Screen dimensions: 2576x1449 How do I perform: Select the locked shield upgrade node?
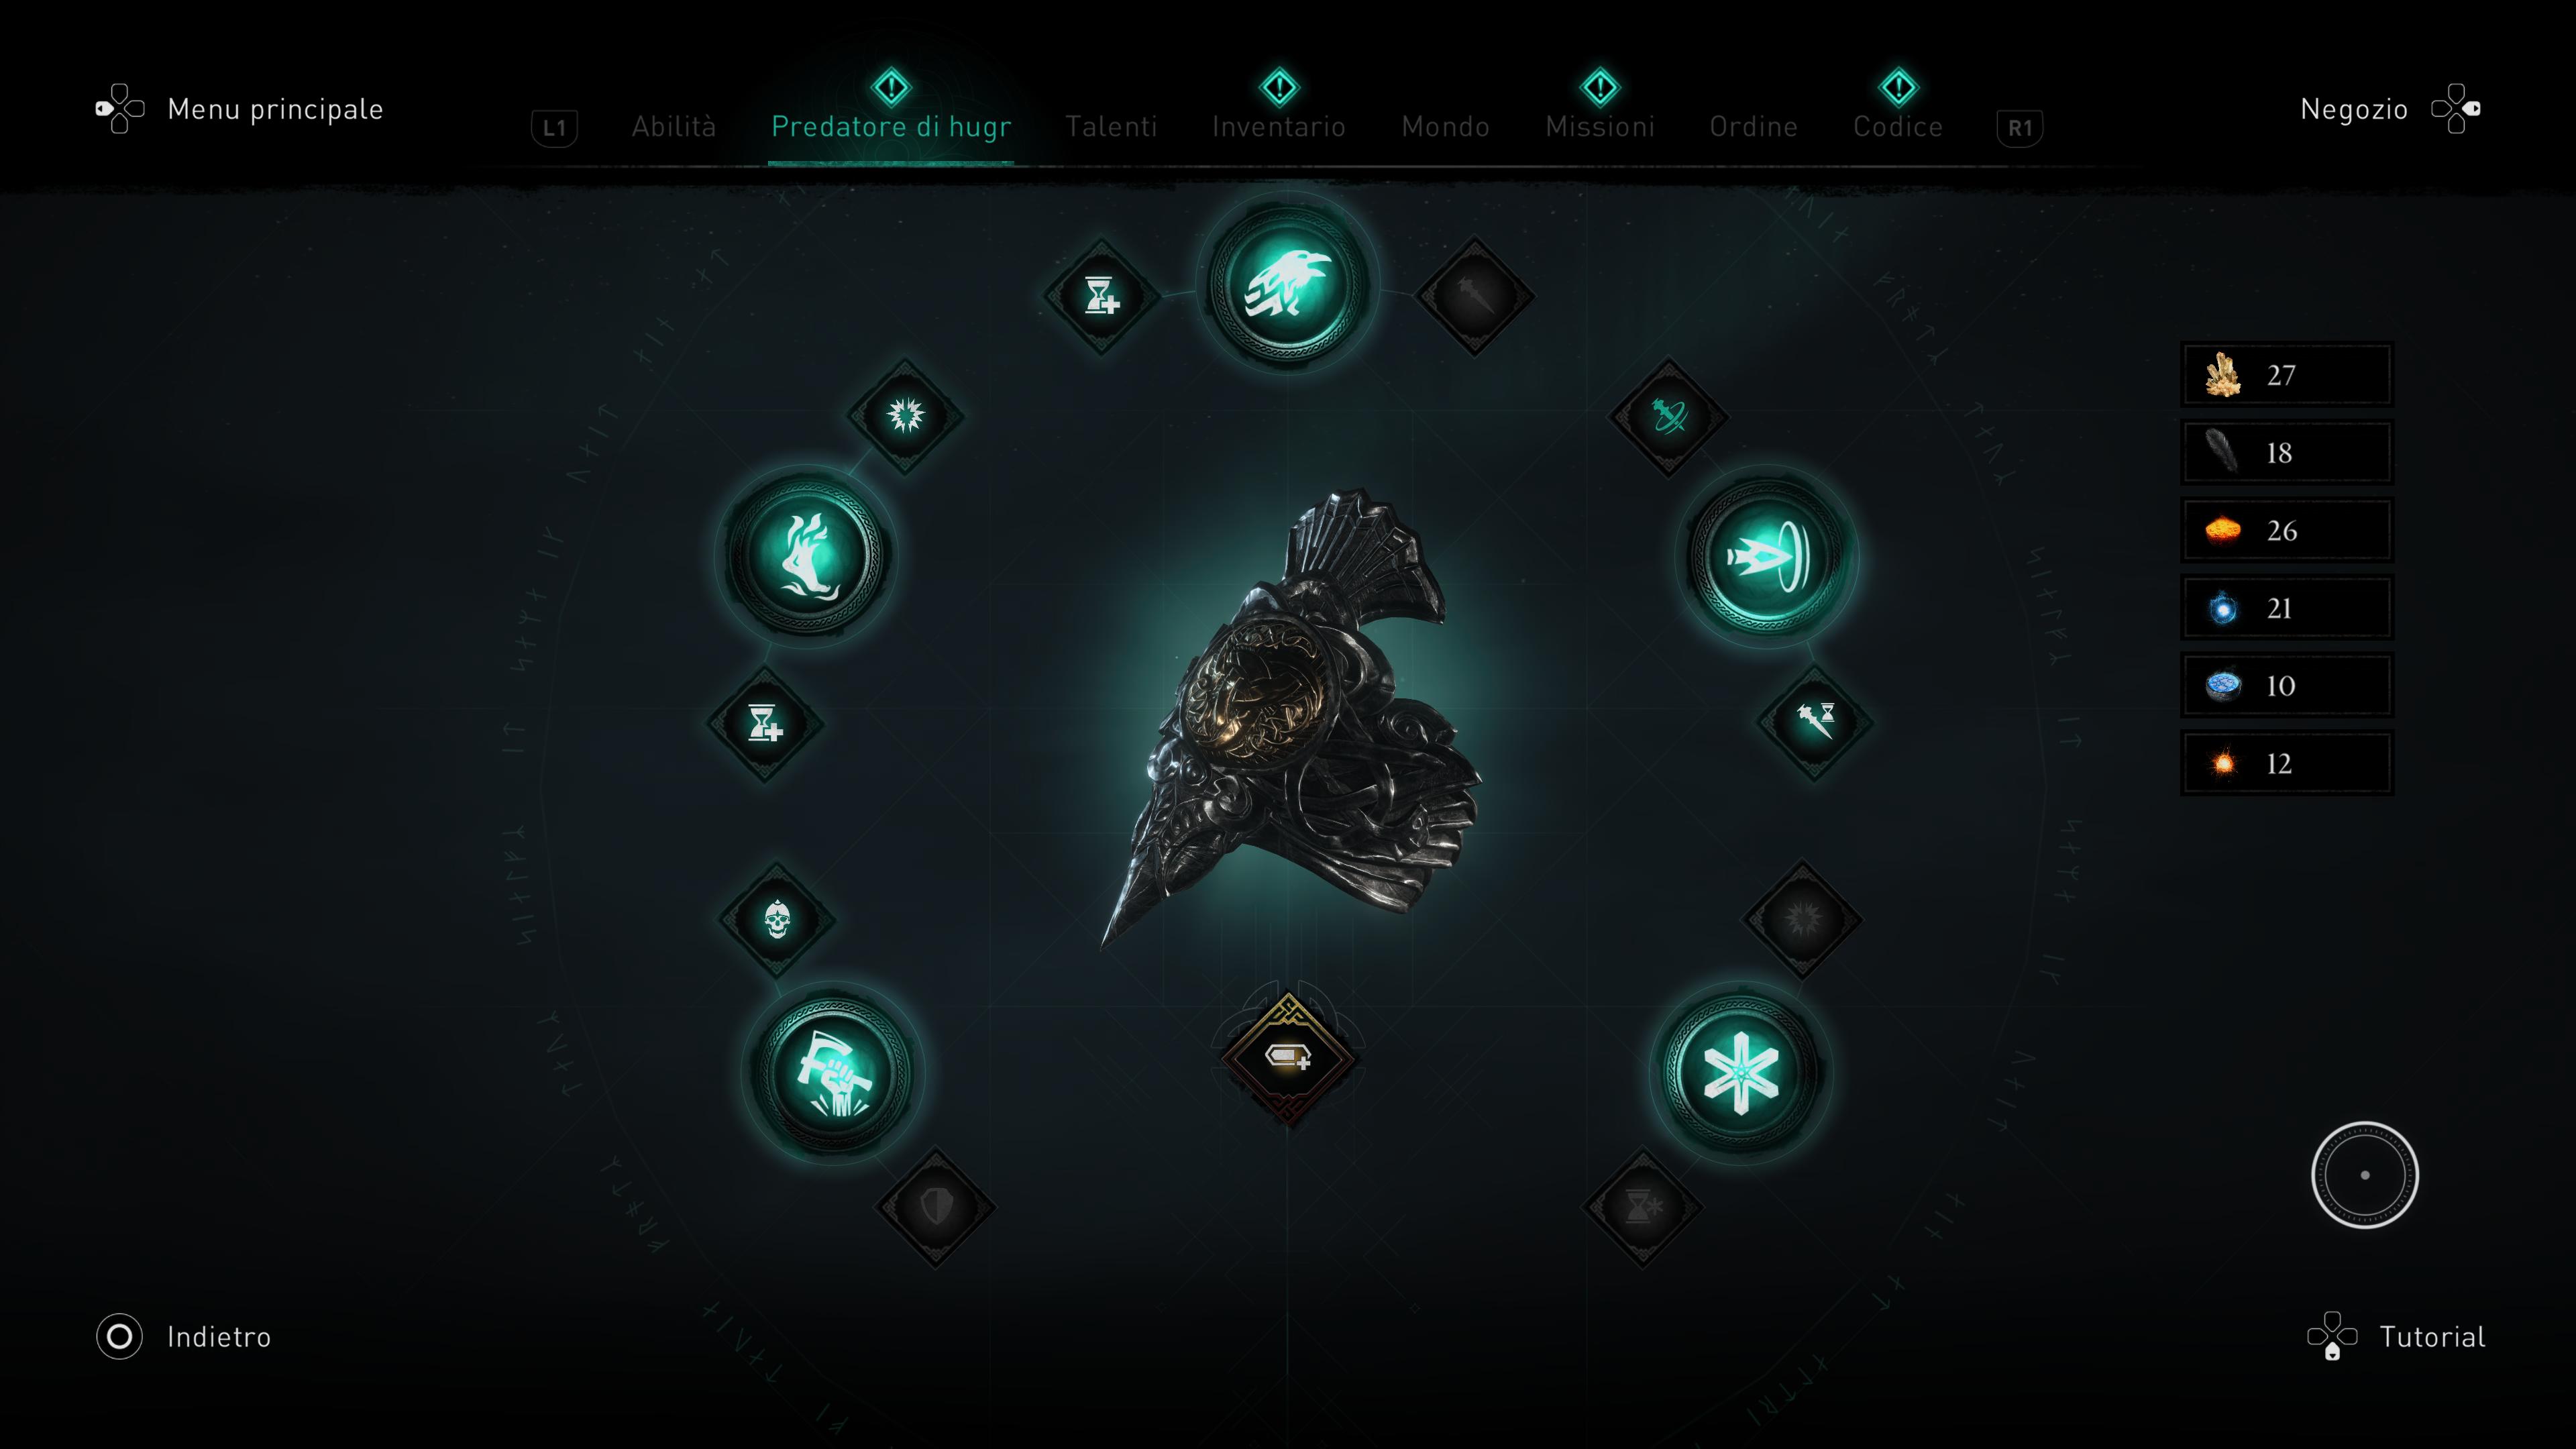[936, 1207]
